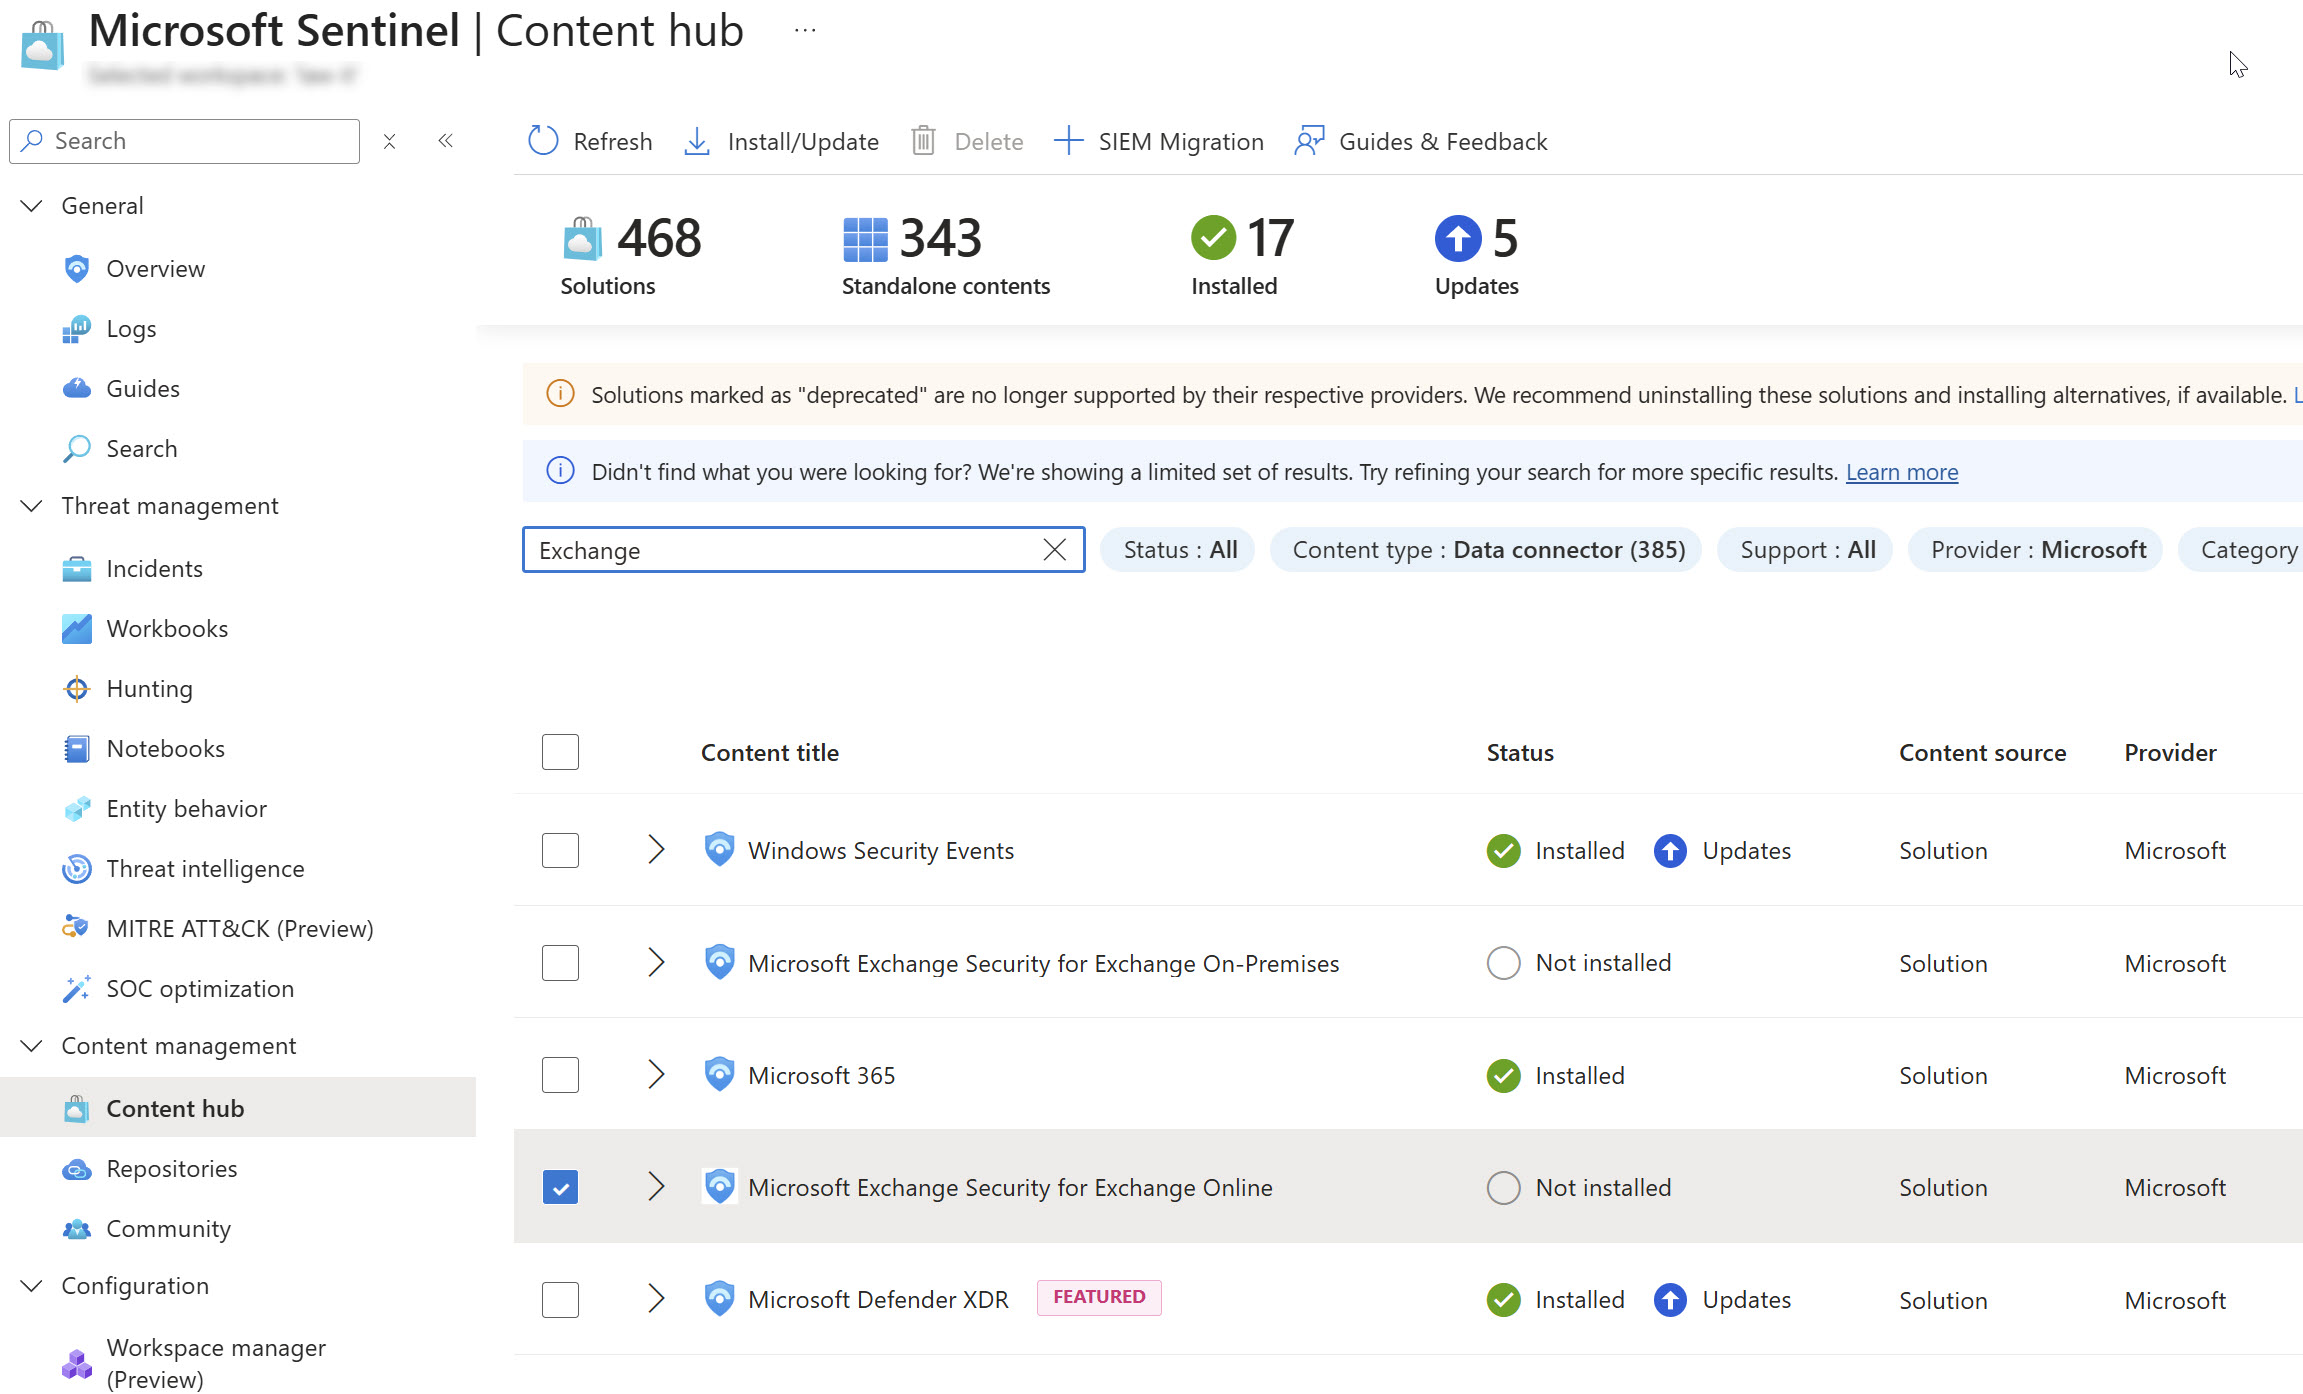2303x1394 pixels.
Task: Collapse the sidebar with double chevron
Action: (446, 141)
